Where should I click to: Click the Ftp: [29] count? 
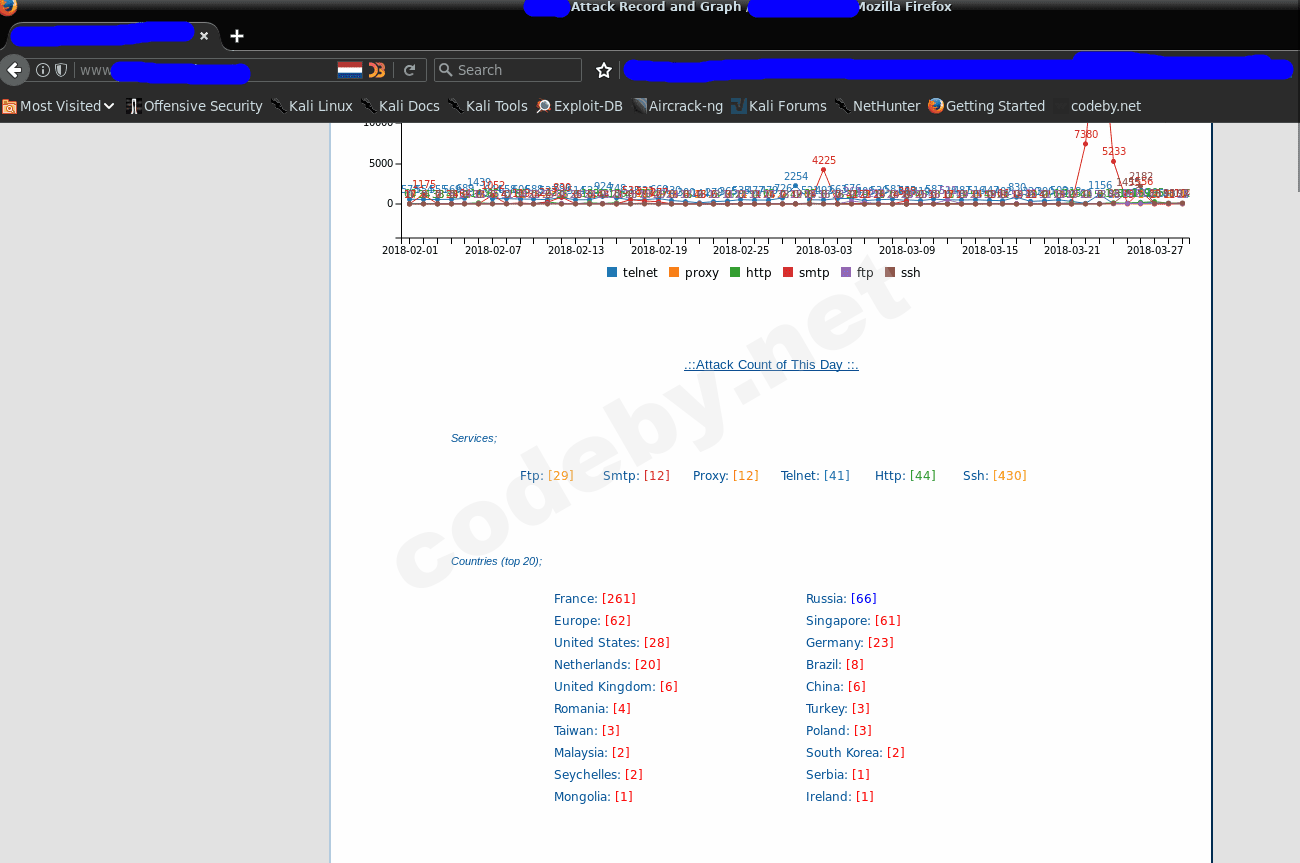pos(547,476)
